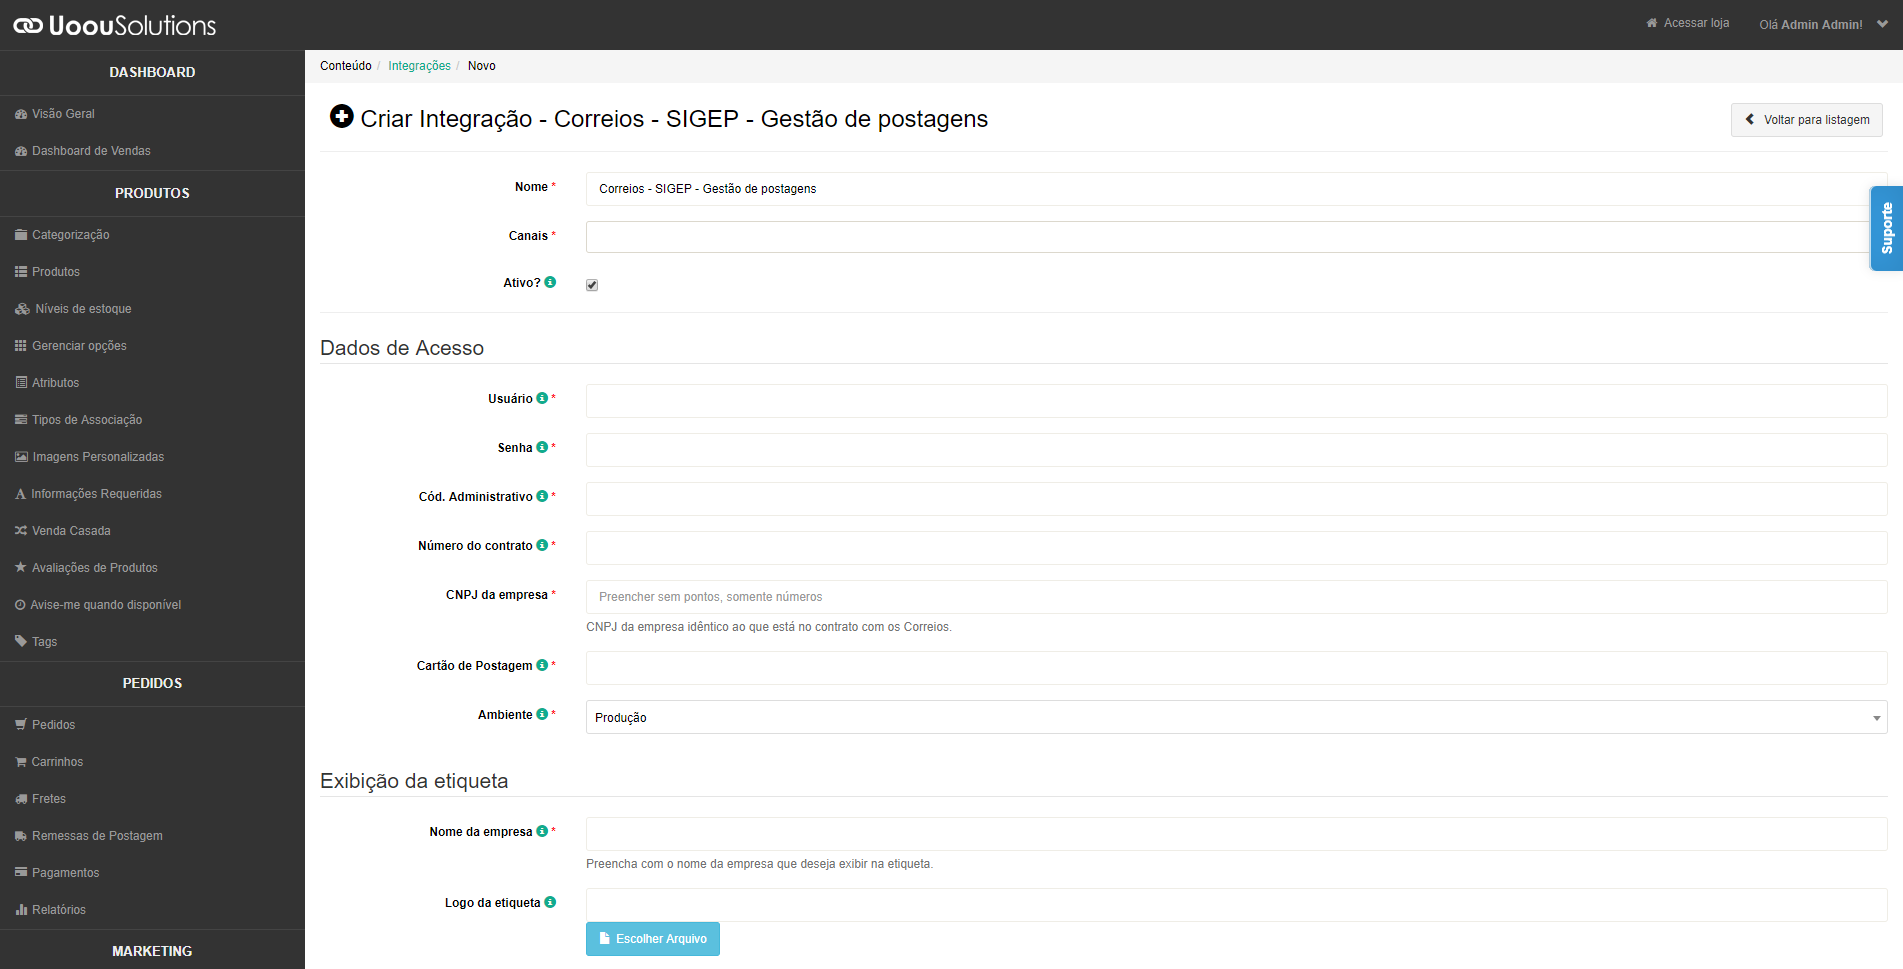Click the Níveis de estoque cubes icon
This screenshot has width=1903, height=969.
(22, 309)
